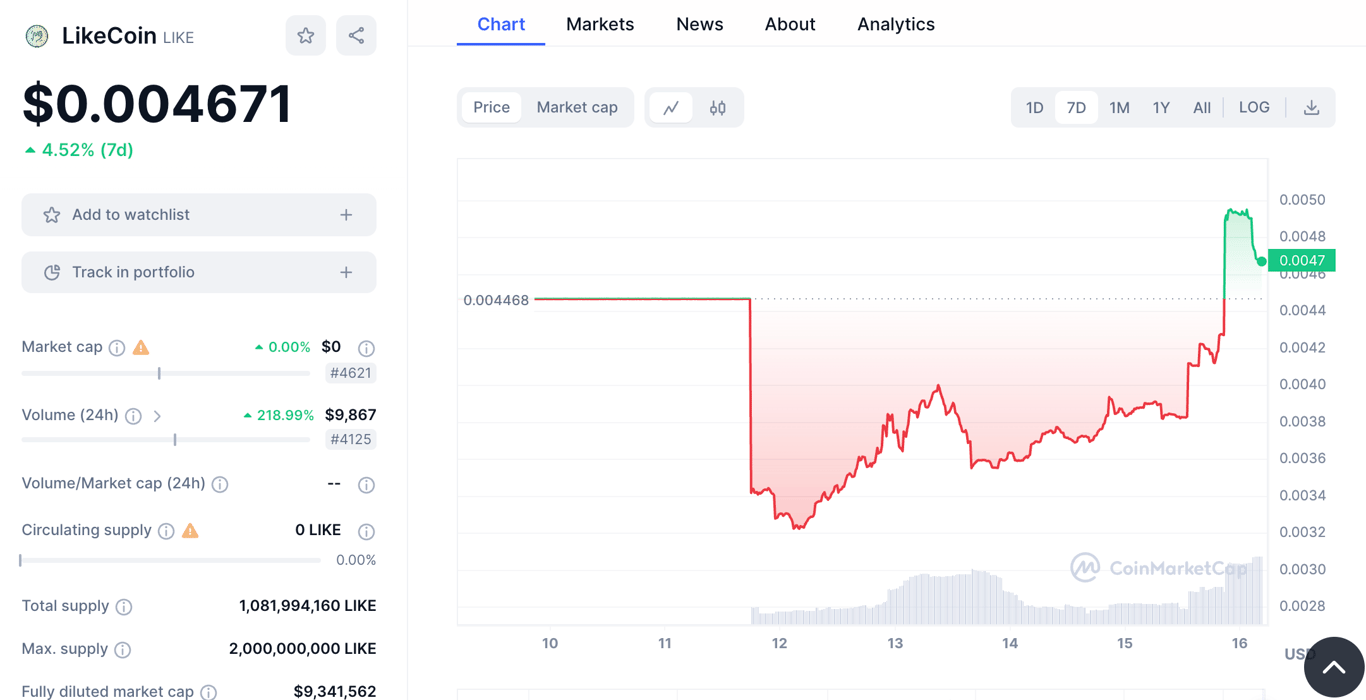Open the News tab
Screen dimensions: 1366x700
point(699,24)
